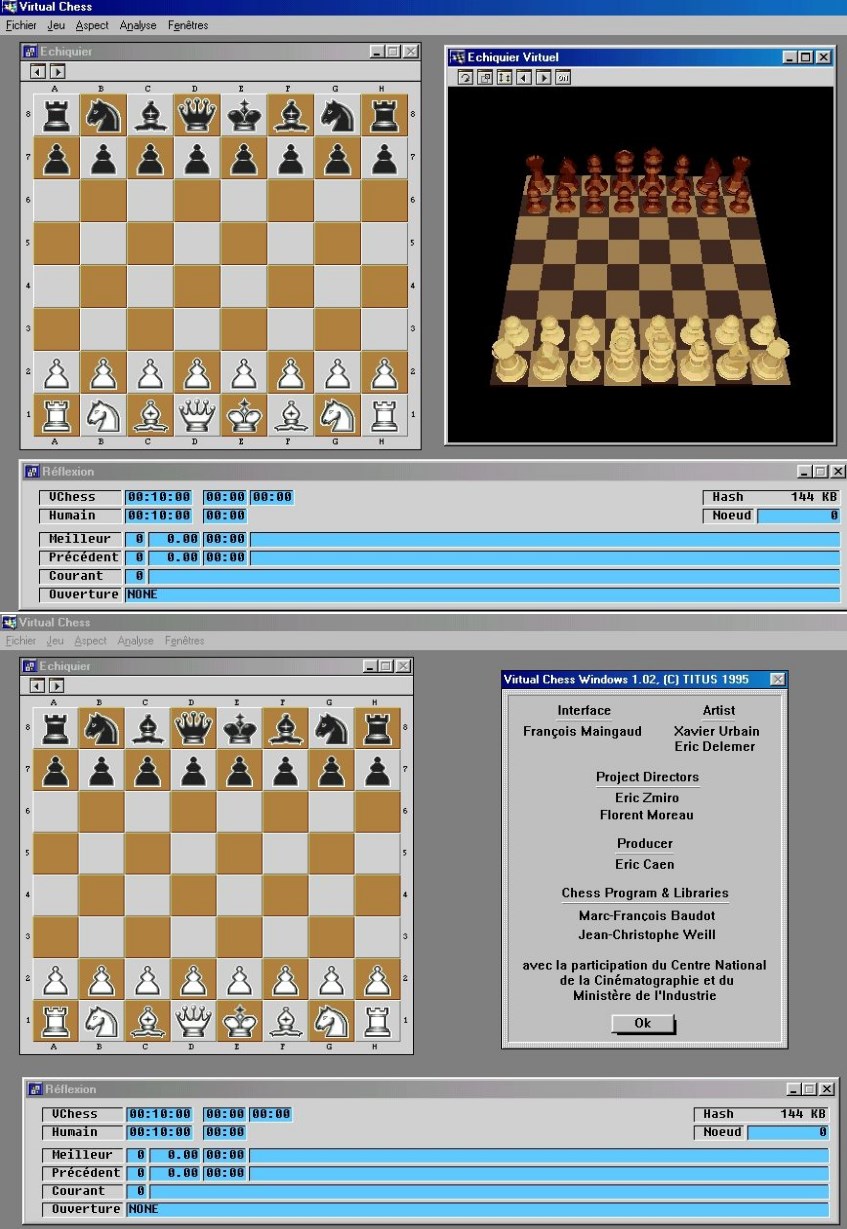Viewport: 847px width, 1229px height.
Task: Click the right arrow in Echiquier Virtuel toolbar
Action: 543,77
